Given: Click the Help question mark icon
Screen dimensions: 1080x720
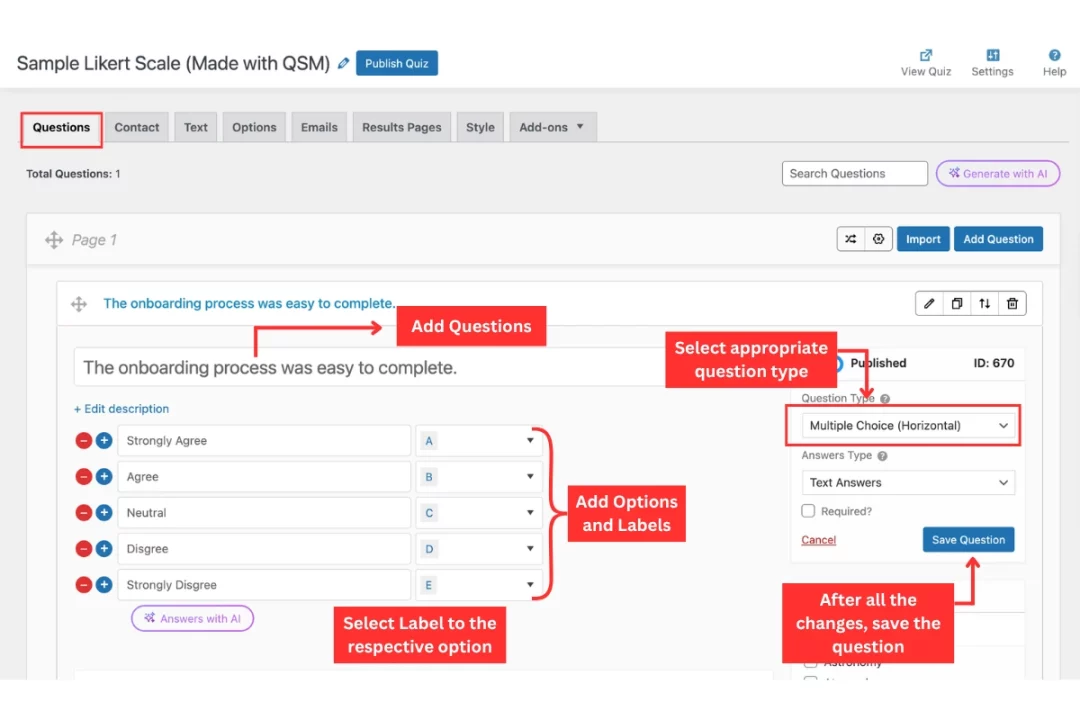Looking at the screenshot, I should (x=1054, y=56).
